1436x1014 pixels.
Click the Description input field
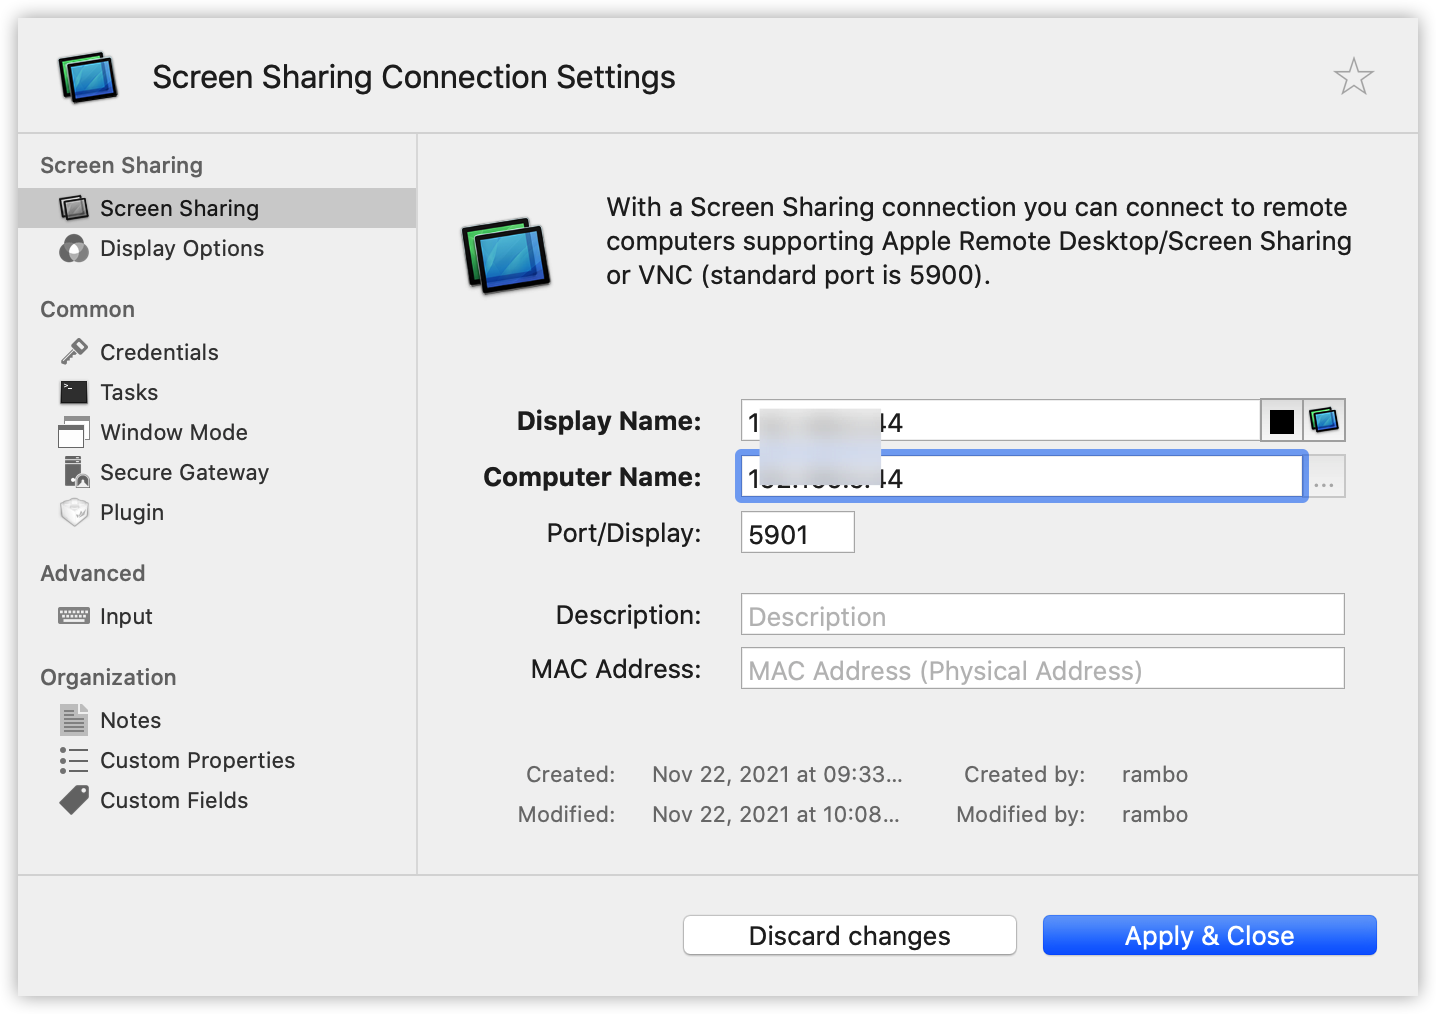(x=1041, y=614)
